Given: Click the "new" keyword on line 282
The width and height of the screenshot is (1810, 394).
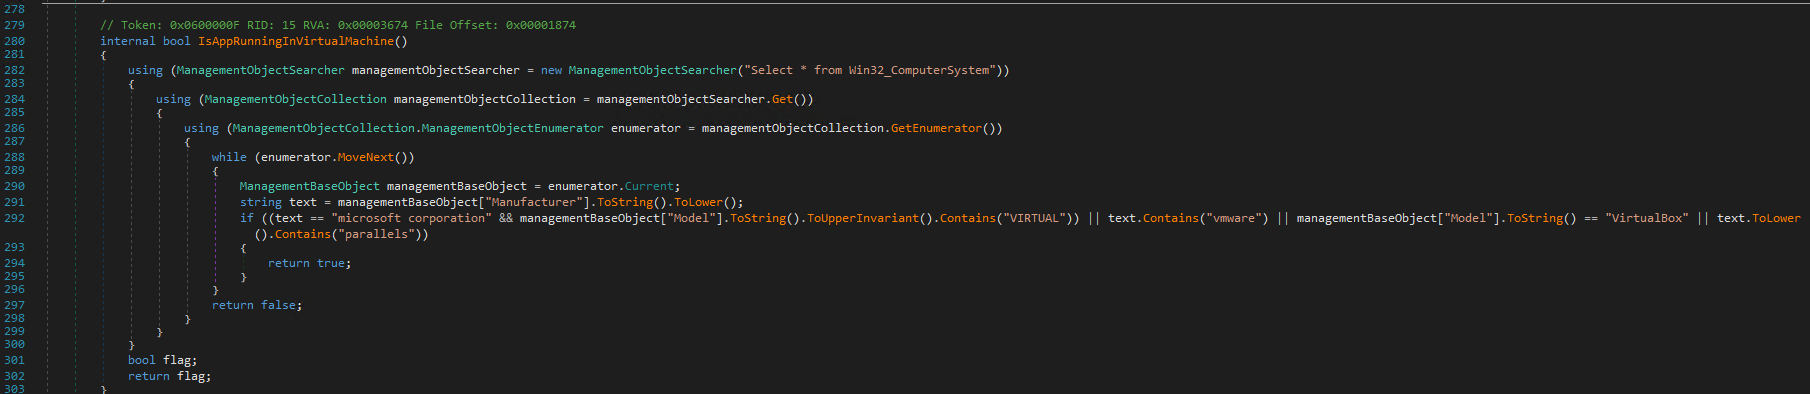Looking at the screenshot, I should (x=551, y=70).
